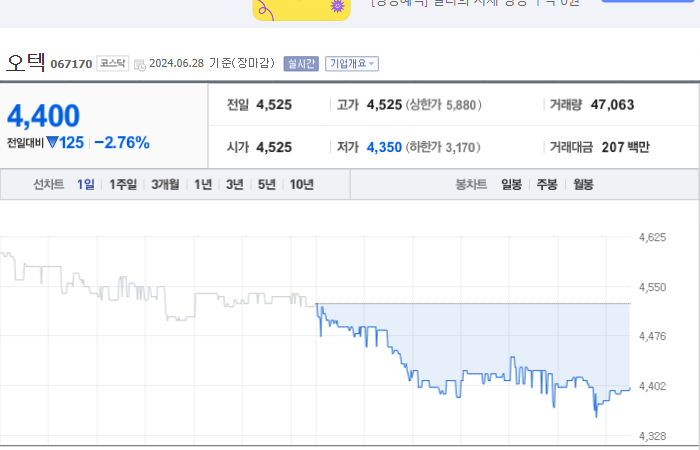Click the 상한가 5,880 text

click(x=444, y=105)
